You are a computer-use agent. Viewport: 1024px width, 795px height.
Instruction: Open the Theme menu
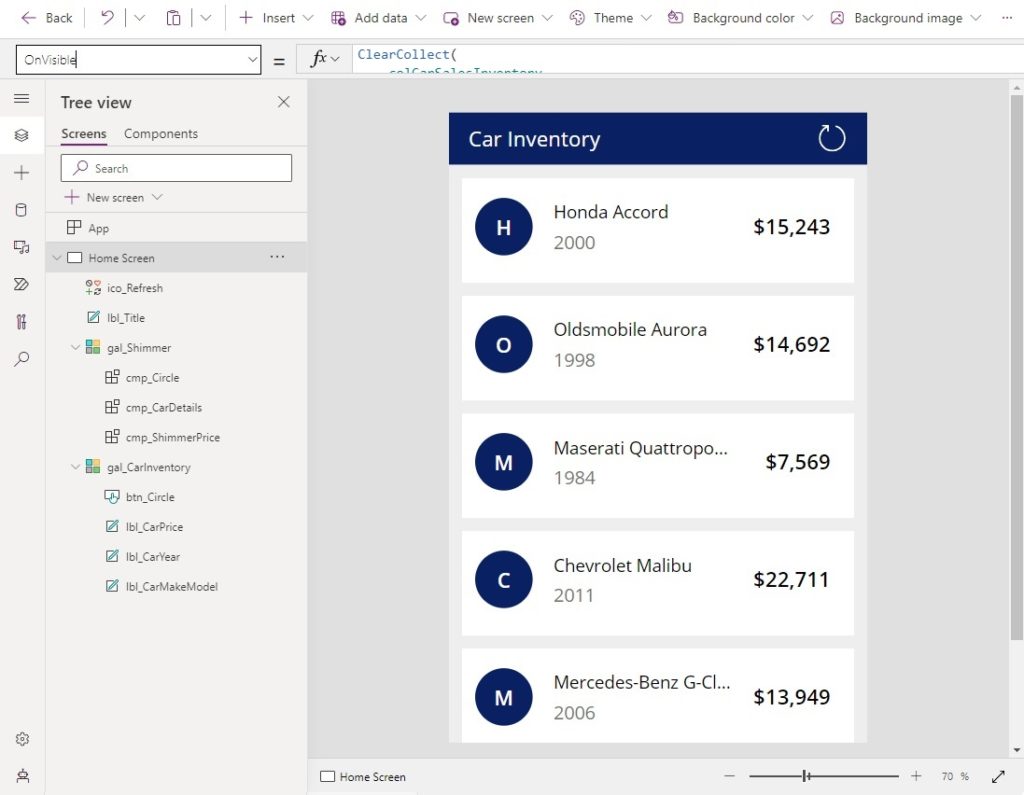pos(610,18)
